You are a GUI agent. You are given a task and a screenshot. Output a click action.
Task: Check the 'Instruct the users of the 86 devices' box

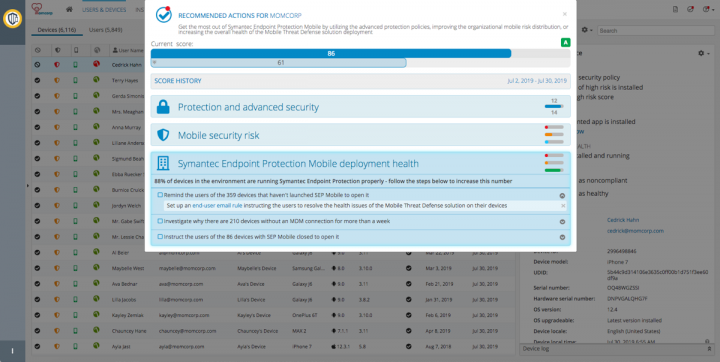(x=160, y=237)
